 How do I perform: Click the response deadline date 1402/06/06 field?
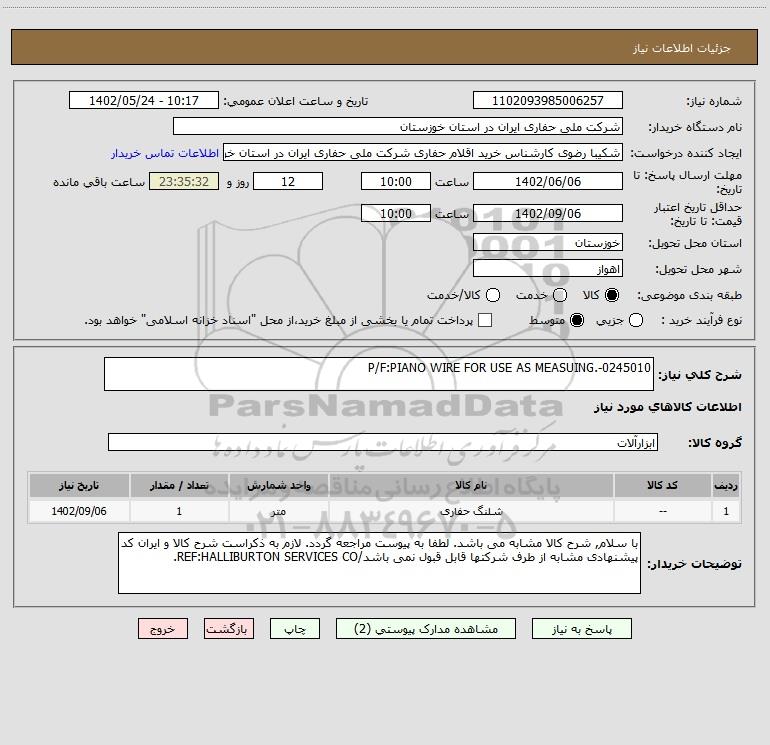click(x=548, y=181)
